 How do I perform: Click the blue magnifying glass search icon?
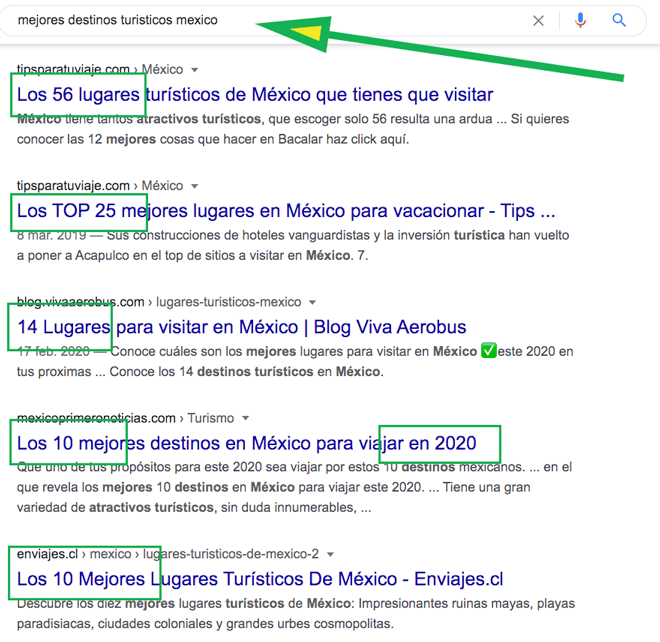pyautogui.click(x=619, y=20)
